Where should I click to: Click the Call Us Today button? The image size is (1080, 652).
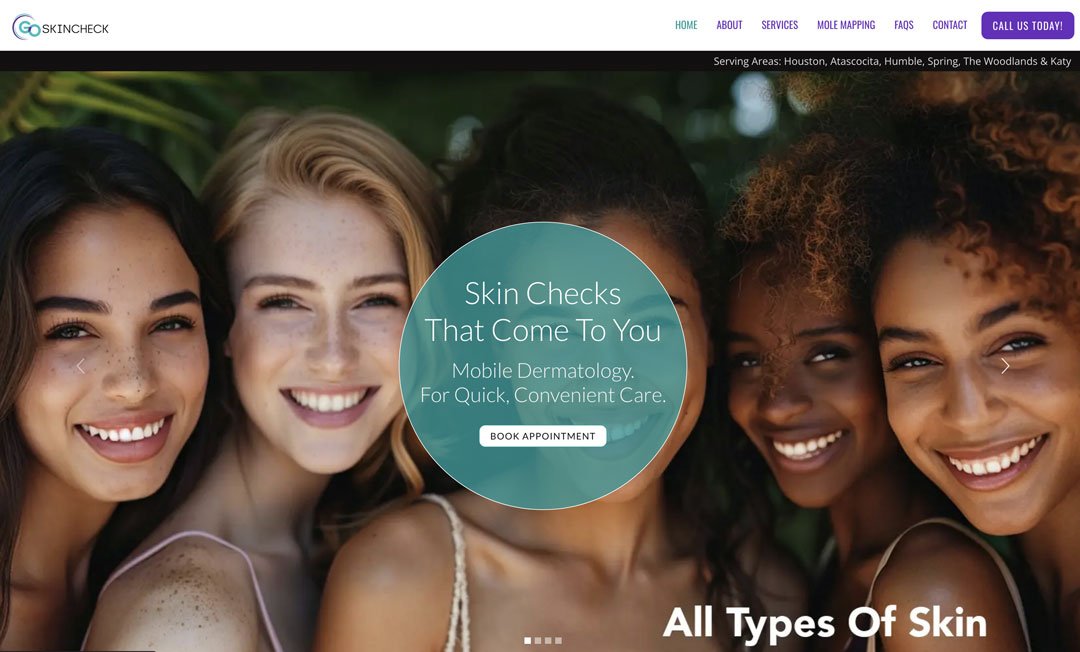1028,25
